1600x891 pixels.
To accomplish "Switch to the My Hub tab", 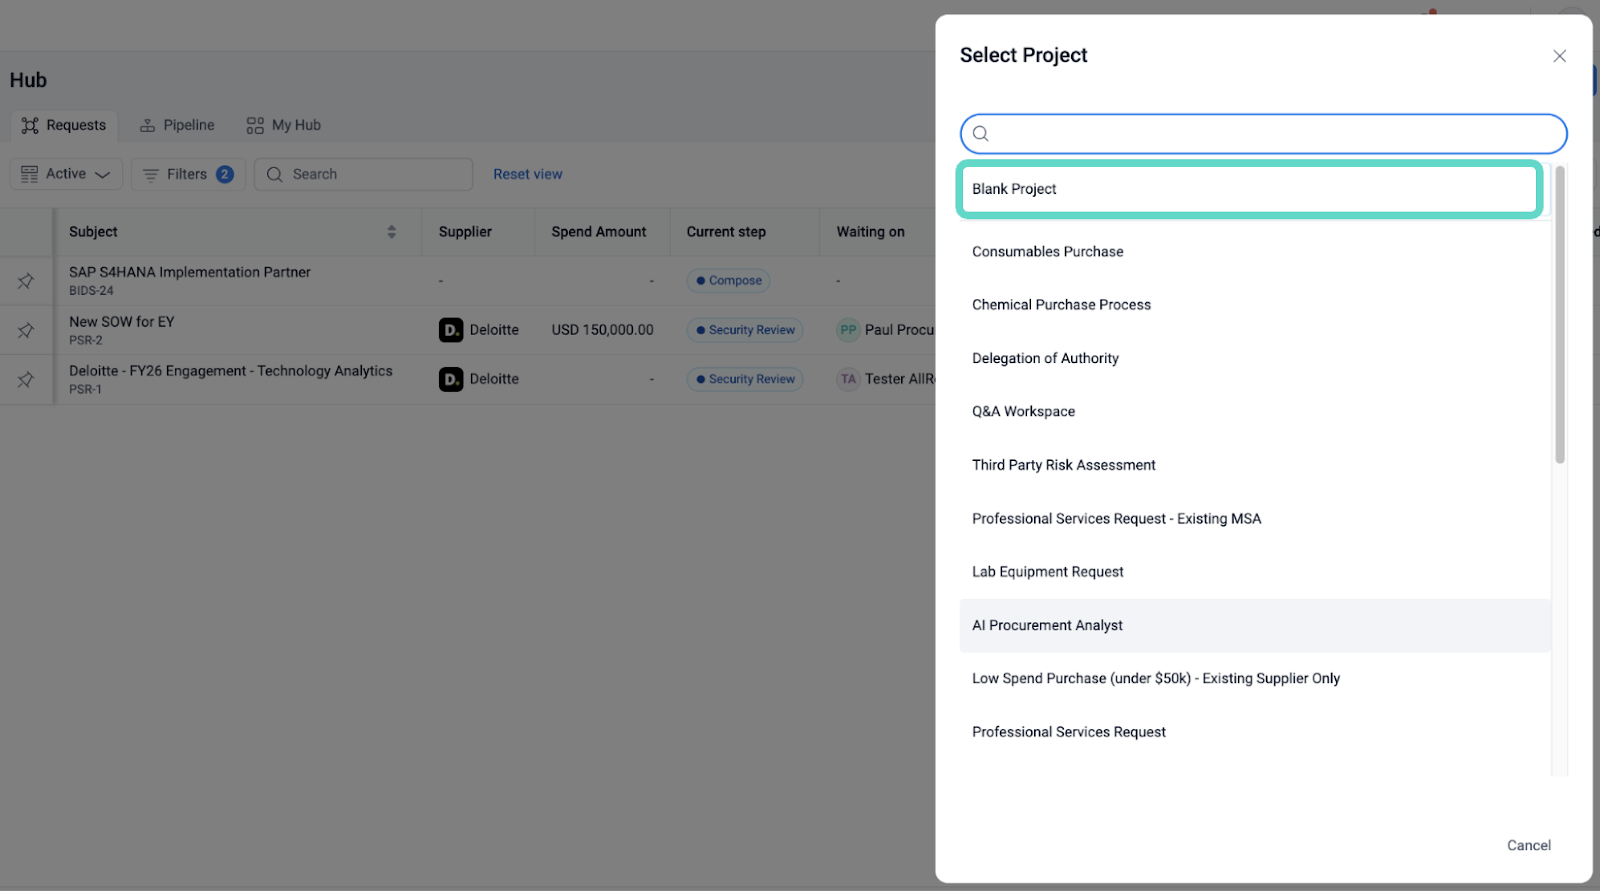I will click(x=284, y=125).
